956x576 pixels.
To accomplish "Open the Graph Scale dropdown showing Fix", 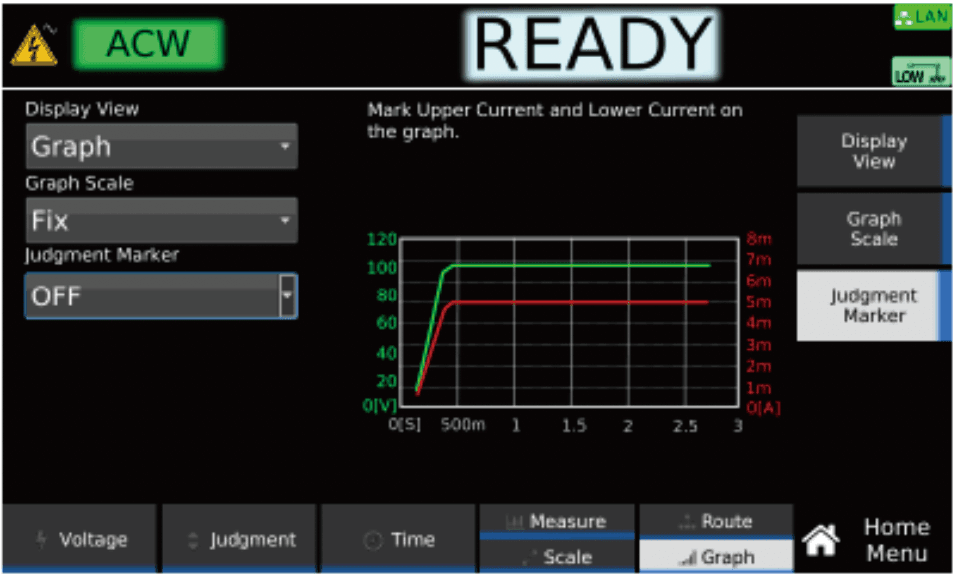I will coord(161,220).
